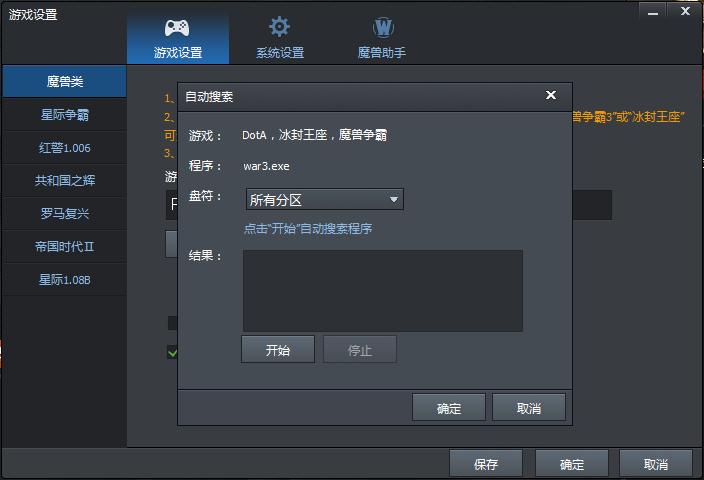This screenshot has width=704, height=480.
Task: Cancel the 自动搜索 dialog with 取消
Action: coord(528,408)
